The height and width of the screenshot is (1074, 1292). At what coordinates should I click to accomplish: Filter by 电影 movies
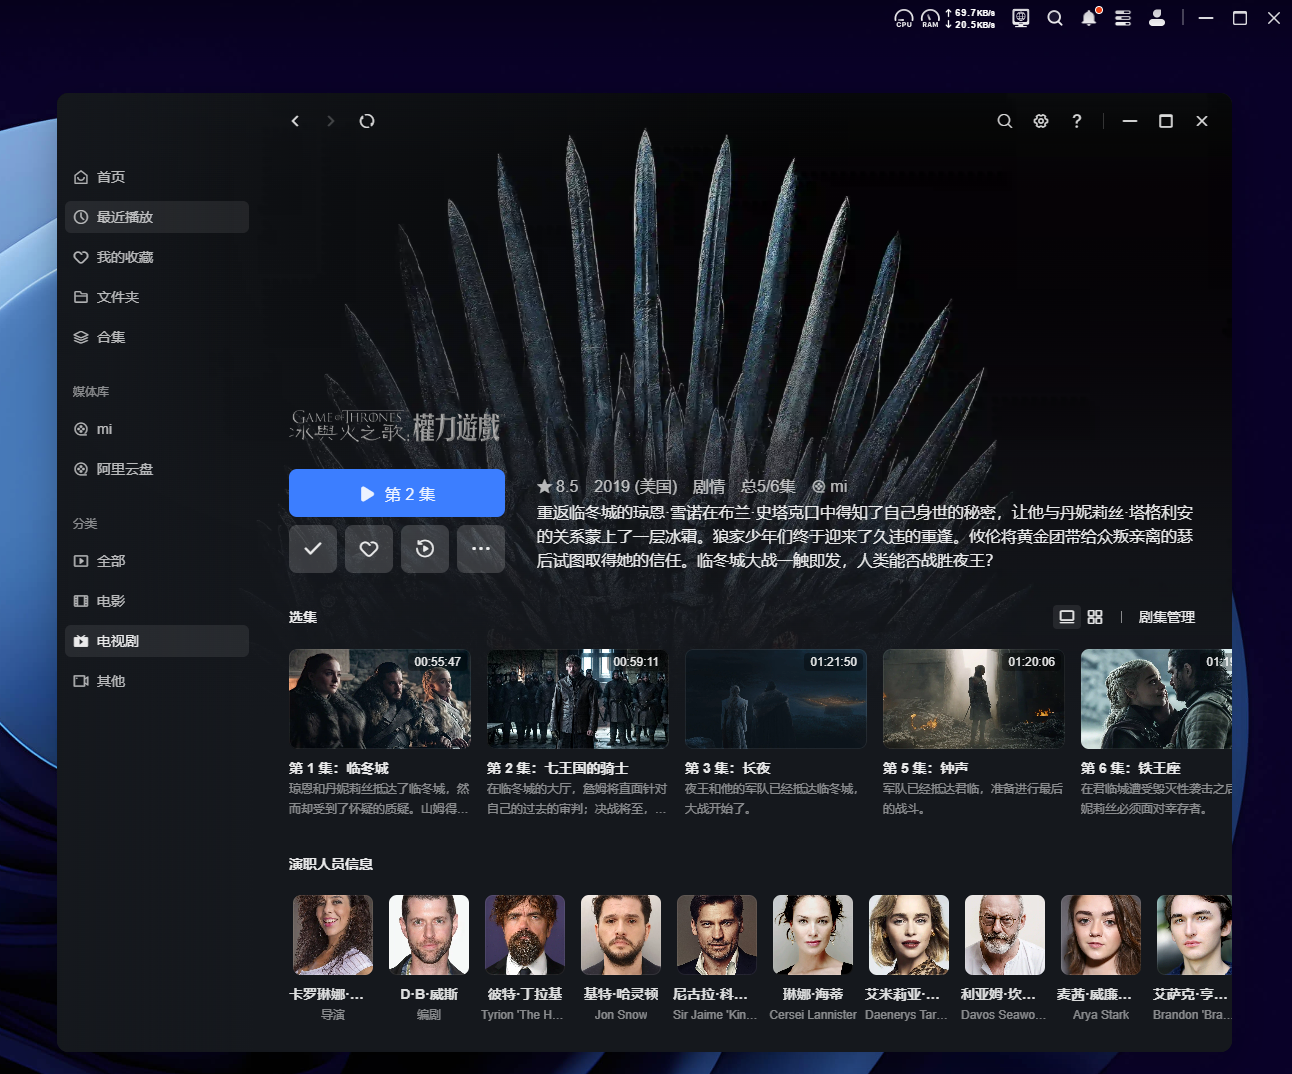pyautogui.click(x=157, y=601)
